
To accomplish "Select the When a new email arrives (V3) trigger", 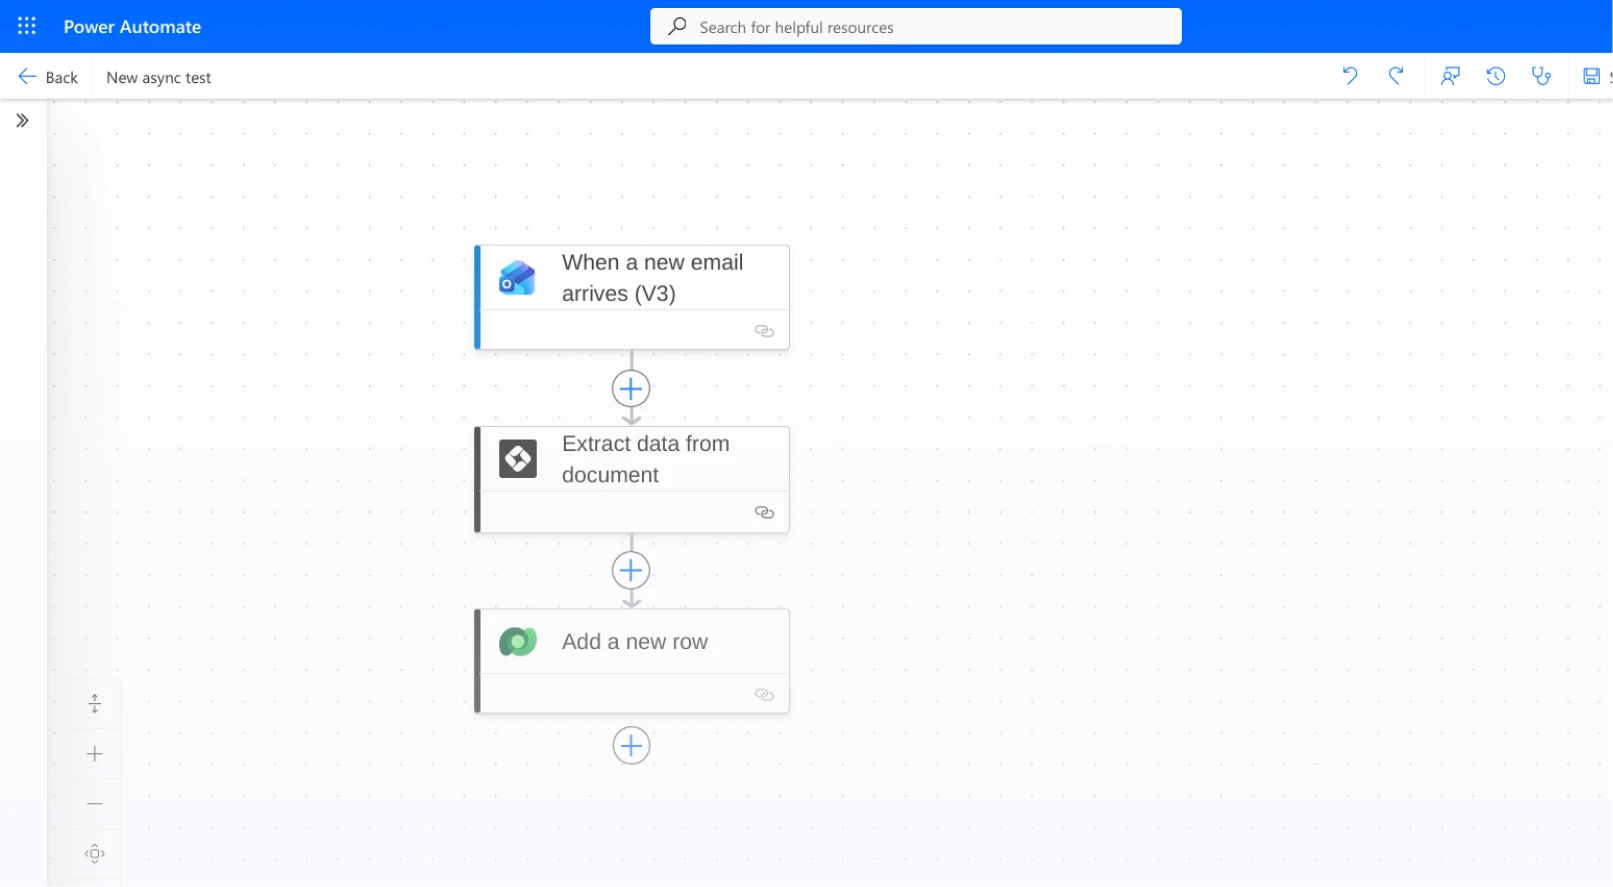I will click(x=632, y=297).
